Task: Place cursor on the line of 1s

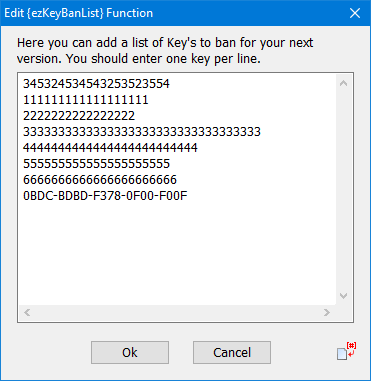Action: (85, 100)
